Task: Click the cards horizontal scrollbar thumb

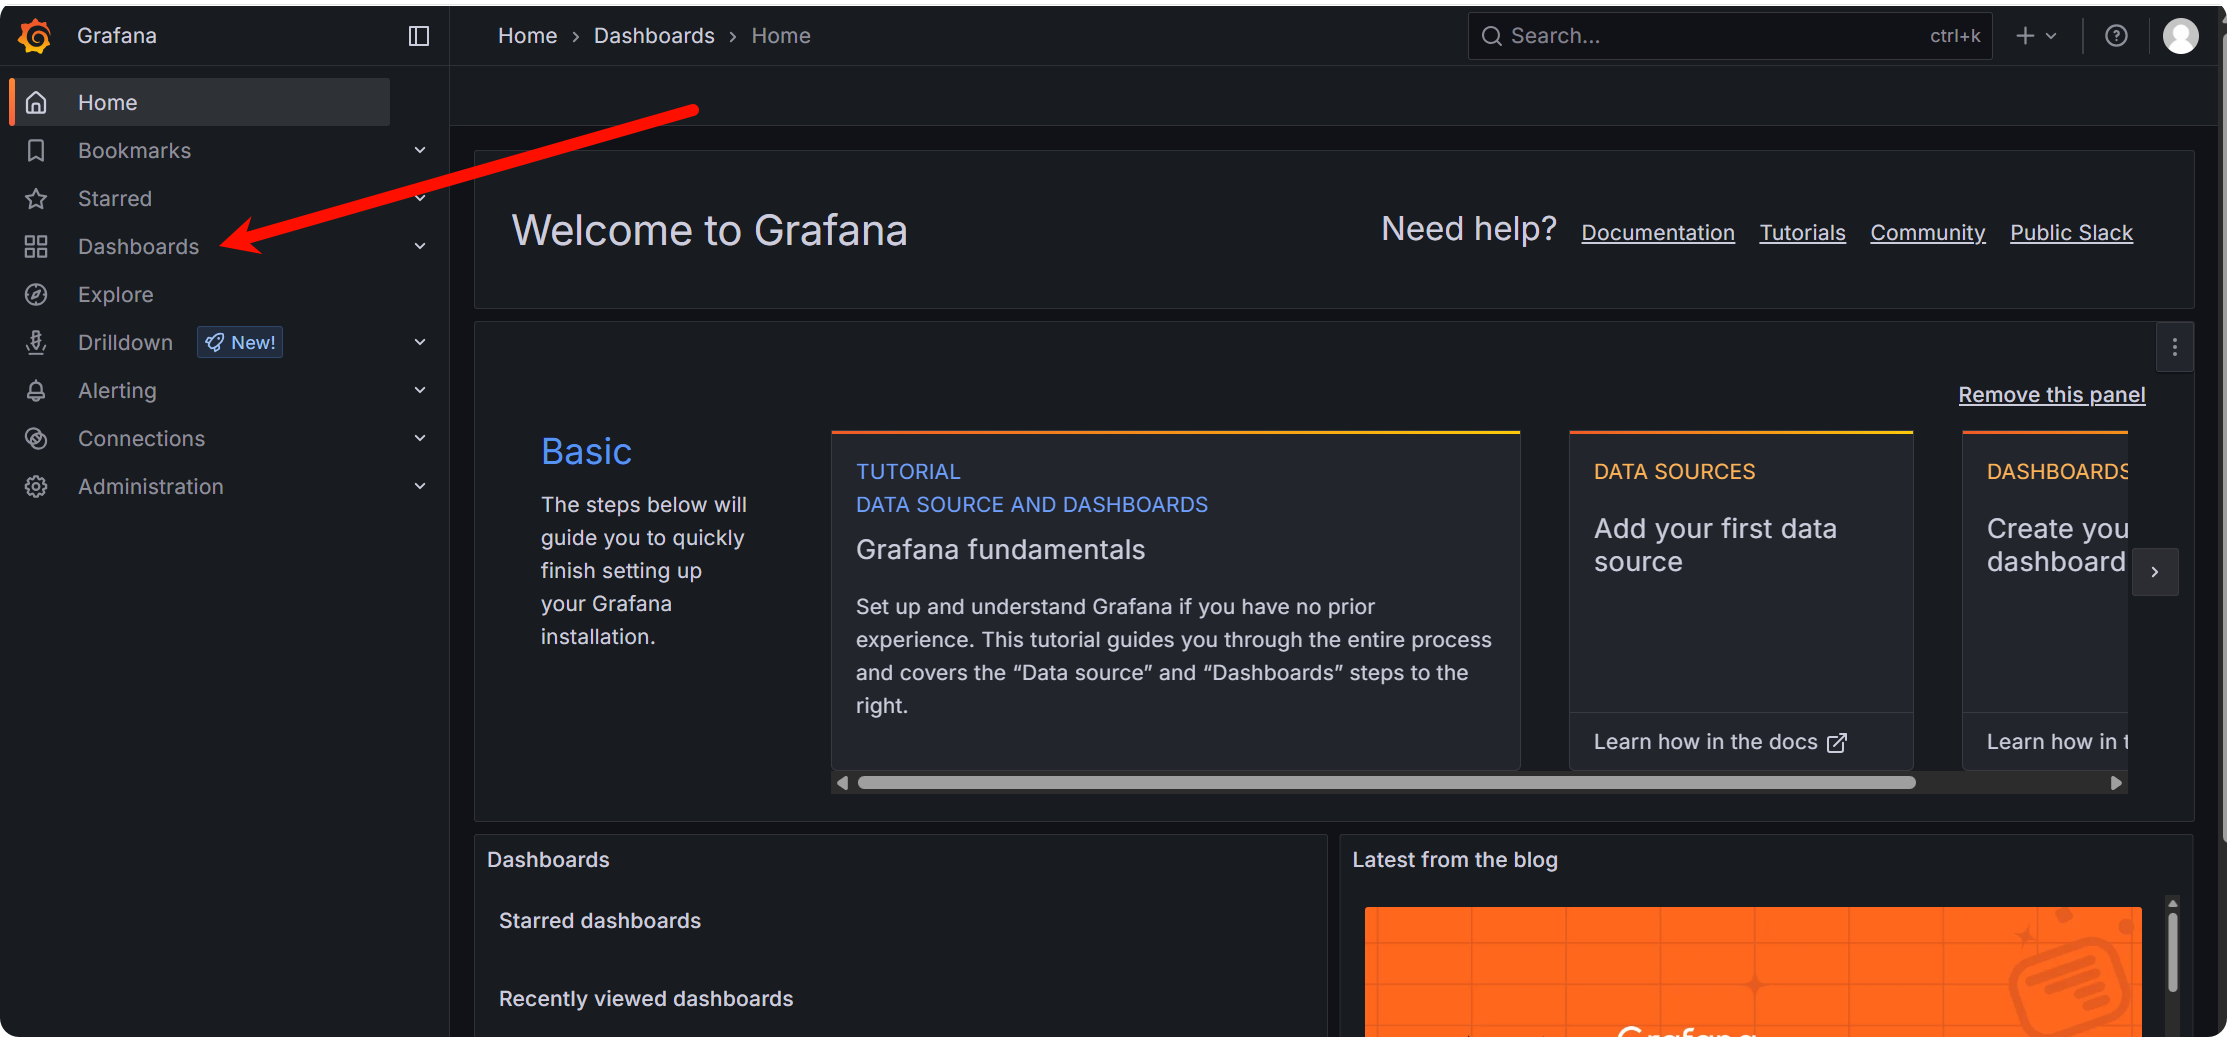Action: 1386,783
